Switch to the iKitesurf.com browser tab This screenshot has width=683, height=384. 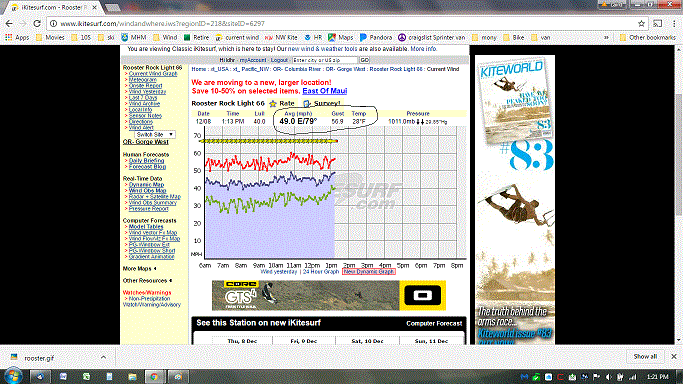click(51, 7)
